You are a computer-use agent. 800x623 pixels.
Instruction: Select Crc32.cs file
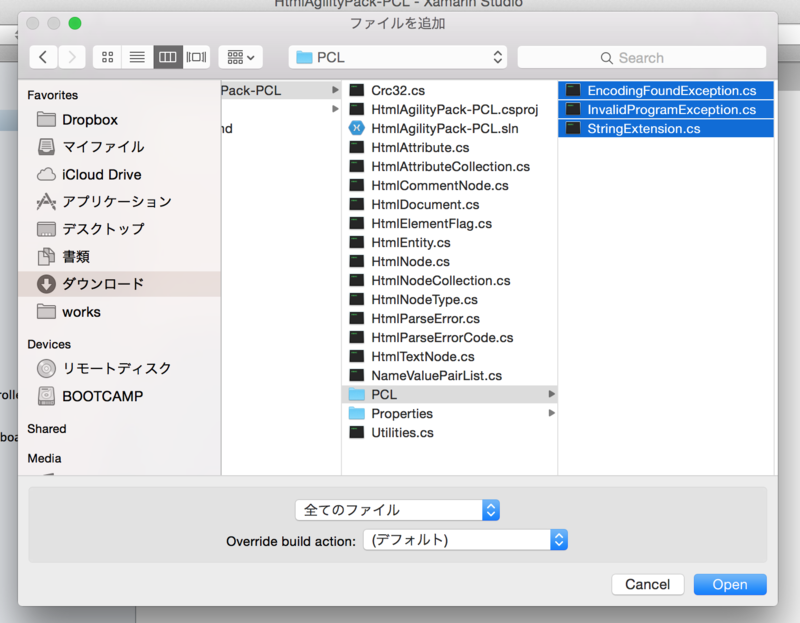coord(449,90)
